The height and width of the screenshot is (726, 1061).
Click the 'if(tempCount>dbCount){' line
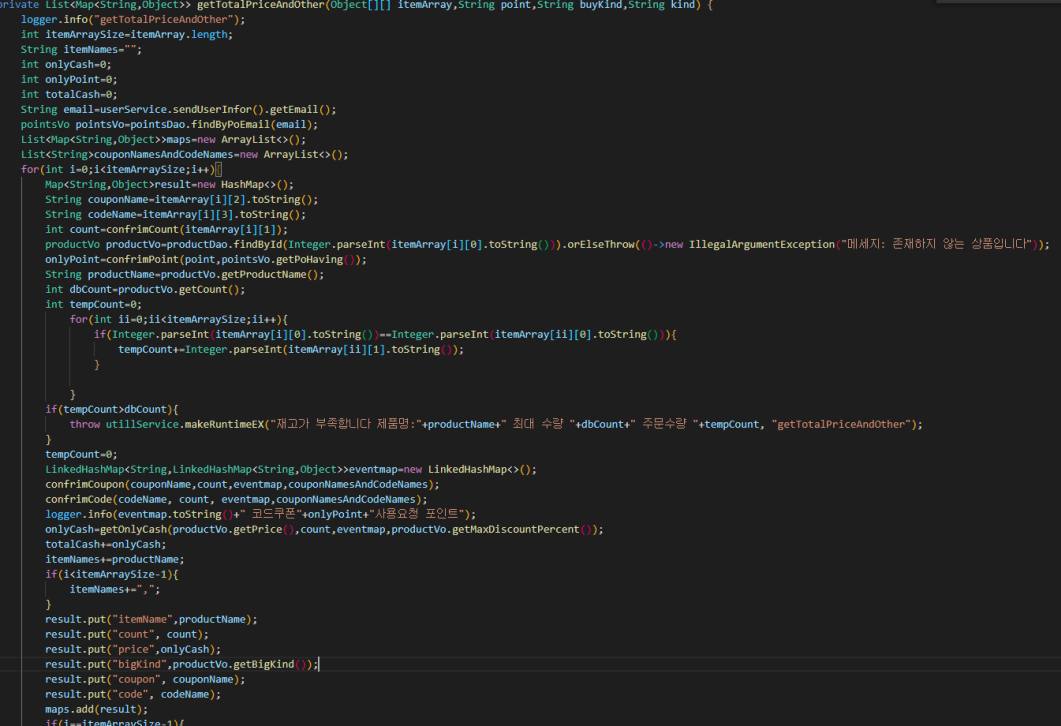[112, 409]
